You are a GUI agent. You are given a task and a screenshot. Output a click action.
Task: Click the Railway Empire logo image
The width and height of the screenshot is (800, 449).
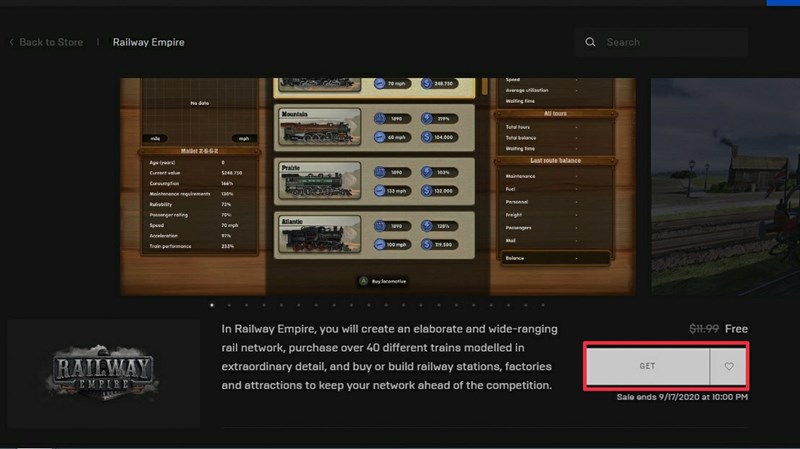point(104,373)
